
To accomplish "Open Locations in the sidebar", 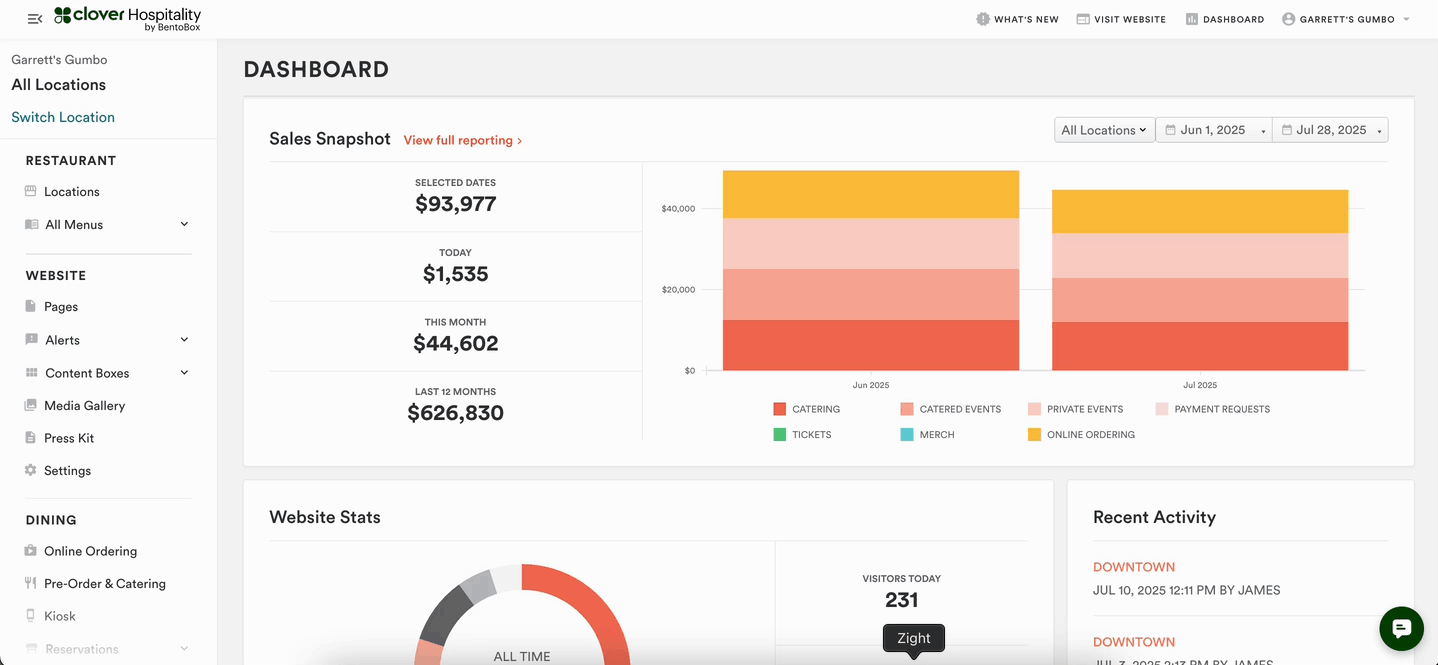I will tap(72, 191).
